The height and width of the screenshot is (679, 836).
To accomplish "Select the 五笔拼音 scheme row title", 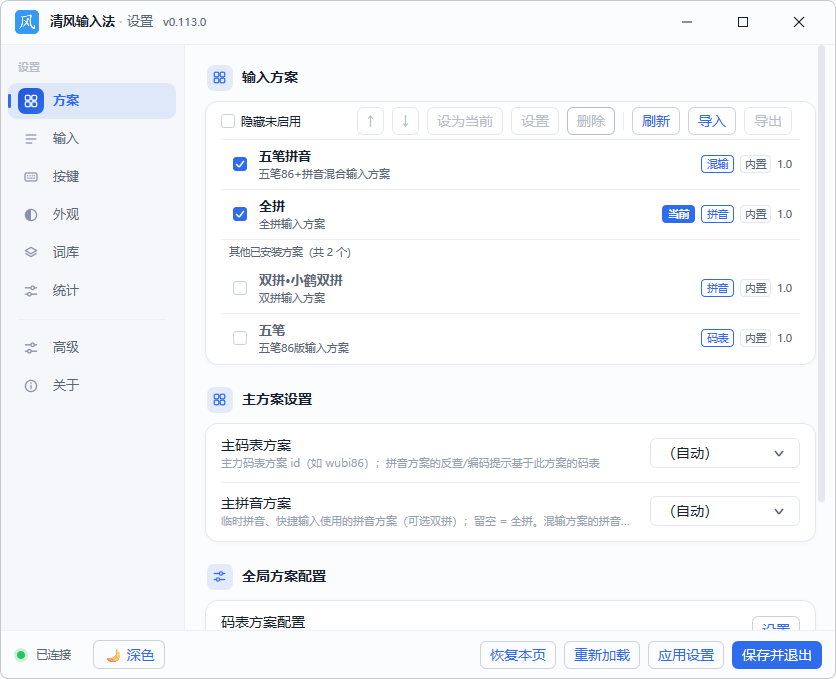I will 285,157.
